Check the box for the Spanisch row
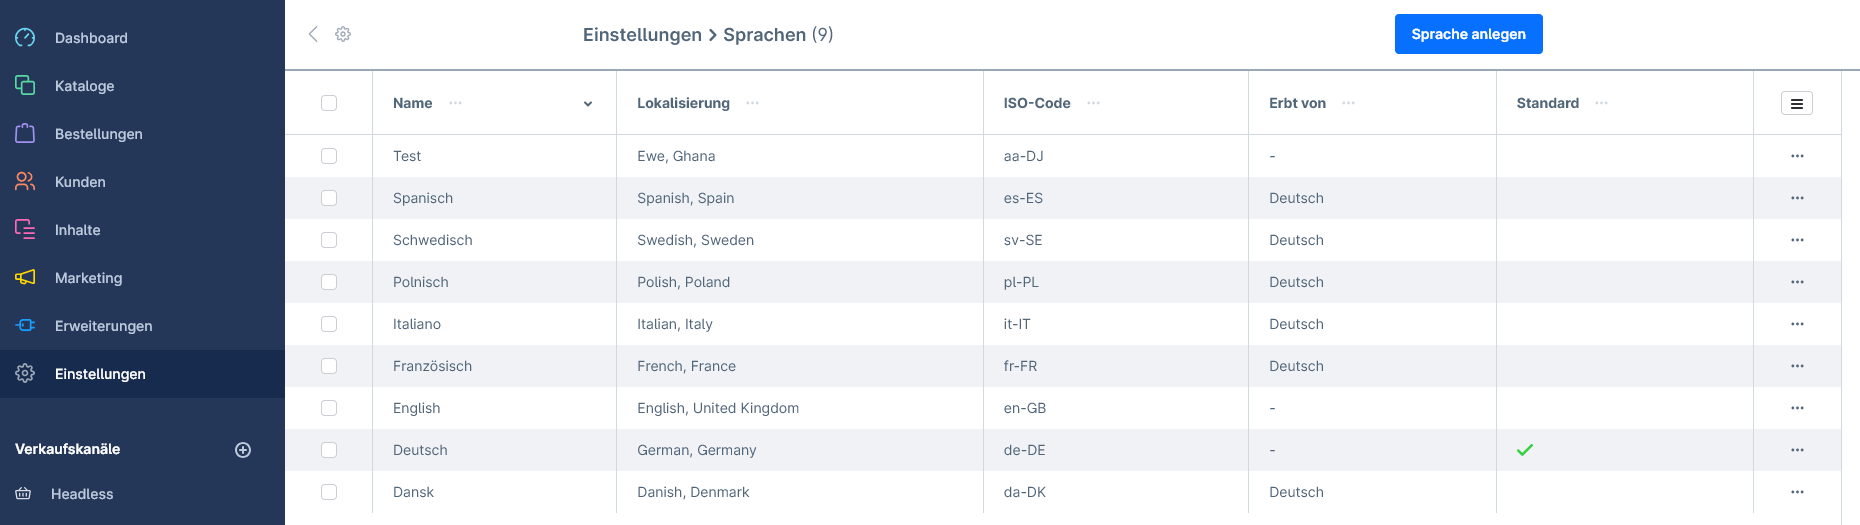 pos(329,198)
